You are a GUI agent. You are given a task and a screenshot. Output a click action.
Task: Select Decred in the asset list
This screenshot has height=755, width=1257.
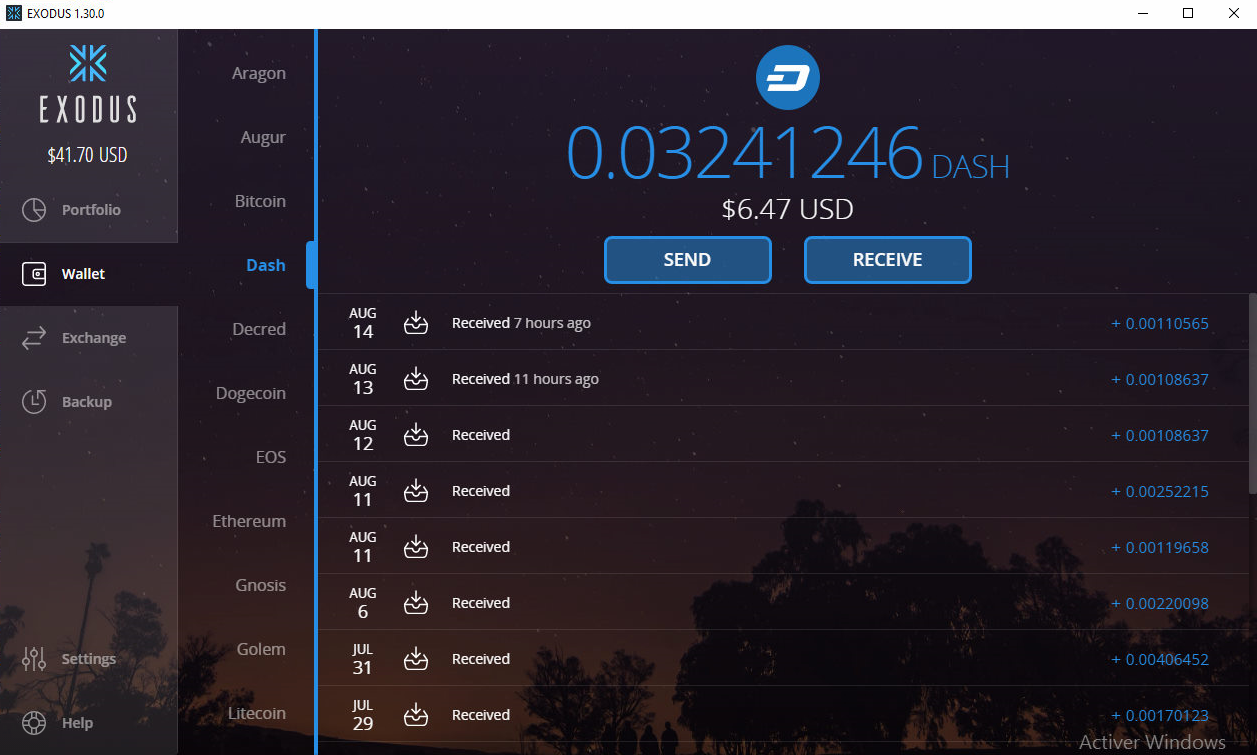(259, 330)
